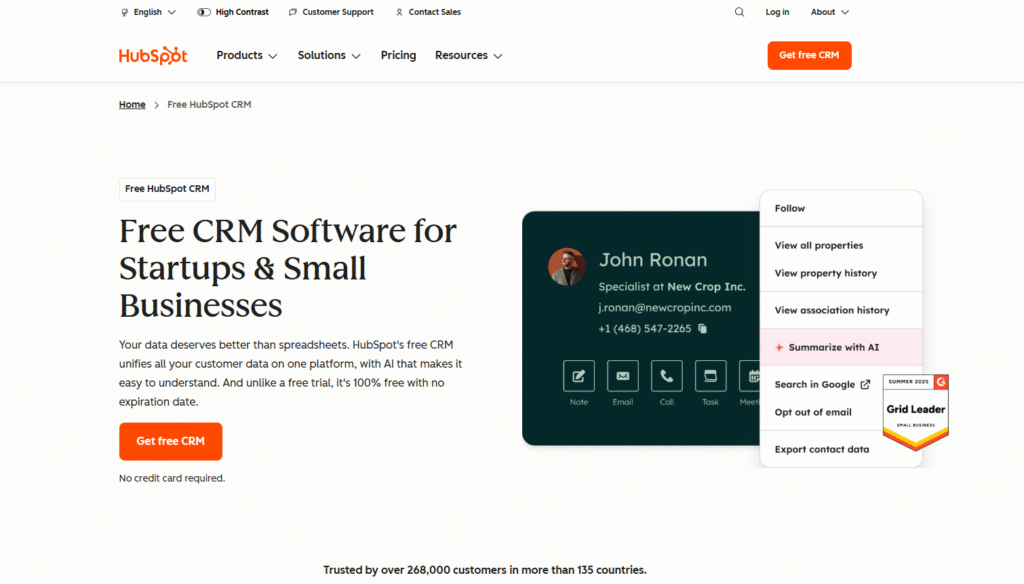
Task: Open the Pricing page
Action: (x=398, y=55)
